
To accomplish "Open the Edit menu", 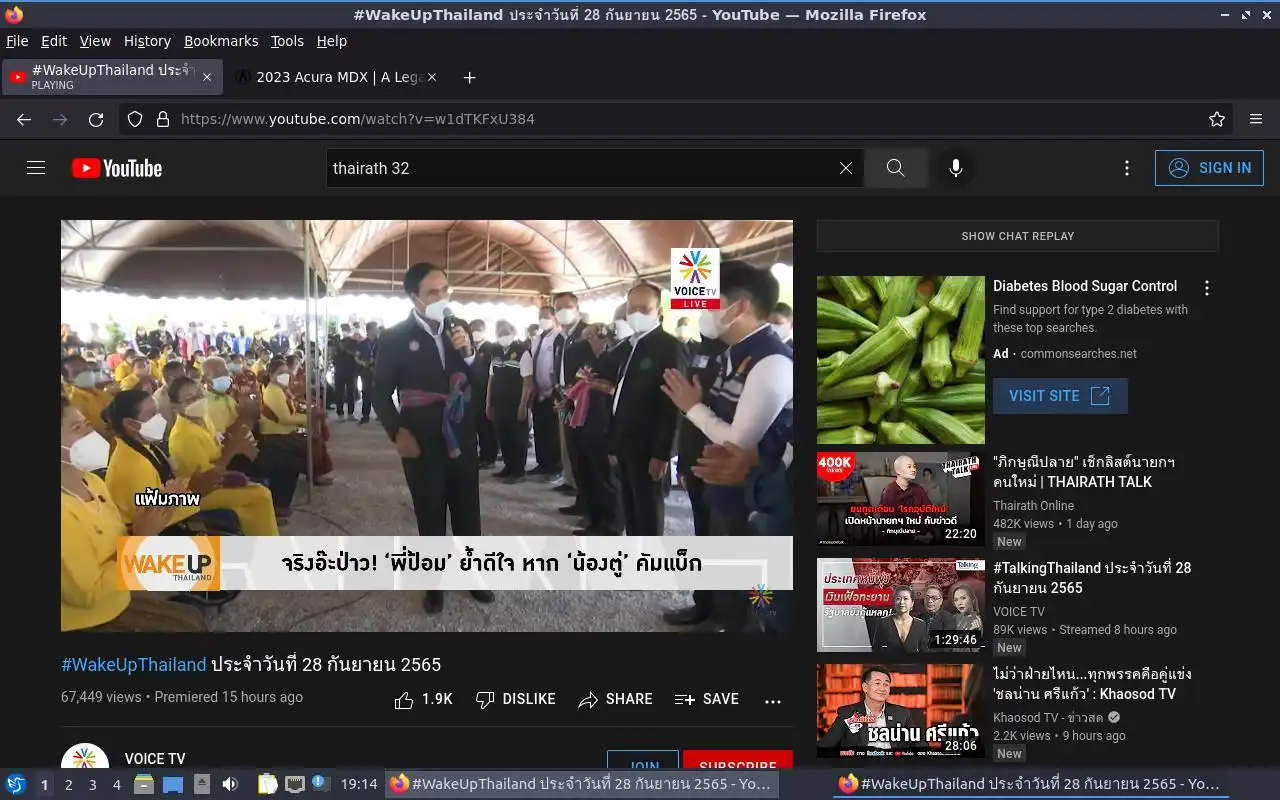I will (54, 41).
